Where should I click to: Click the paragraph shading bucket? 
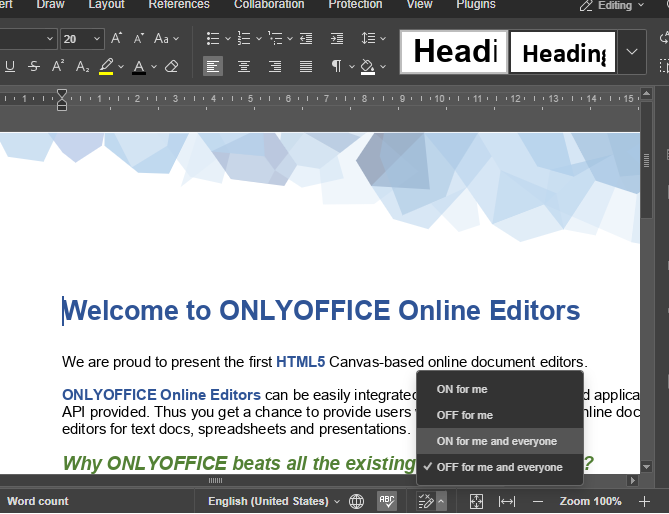click(x=367, y=67)
